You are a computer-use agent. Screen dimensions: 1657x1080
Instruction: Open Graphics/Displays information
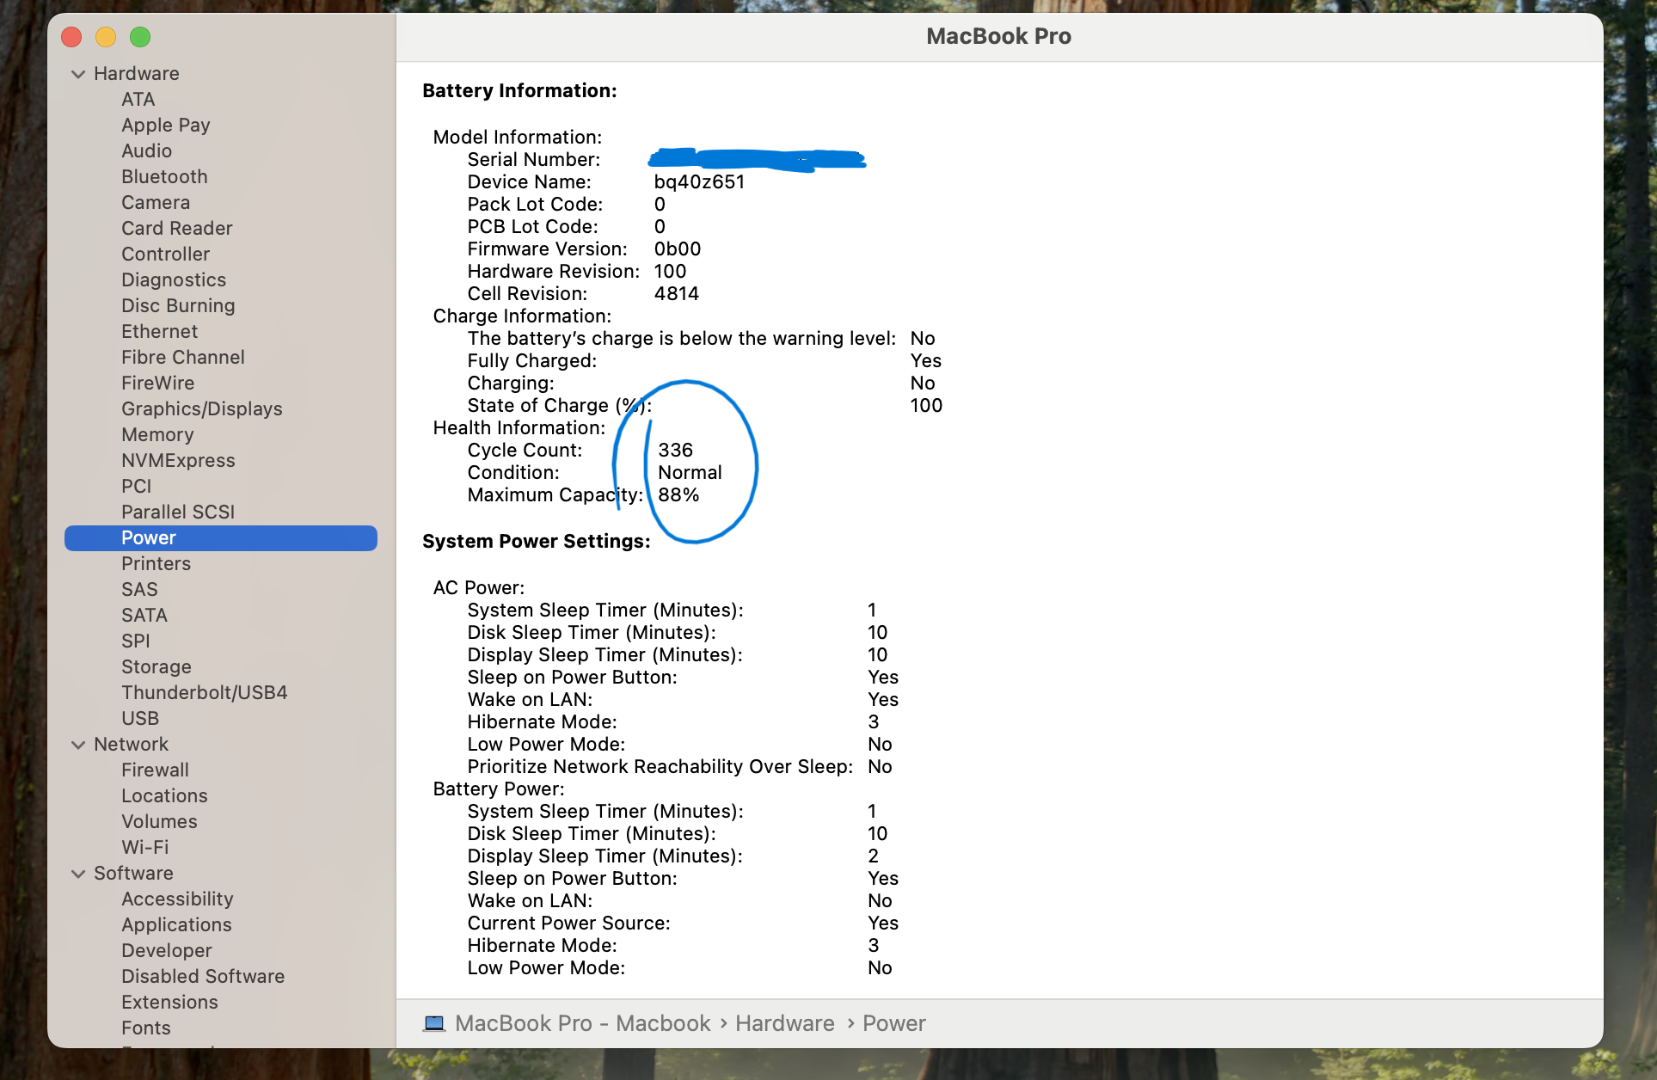coord(202,409)
